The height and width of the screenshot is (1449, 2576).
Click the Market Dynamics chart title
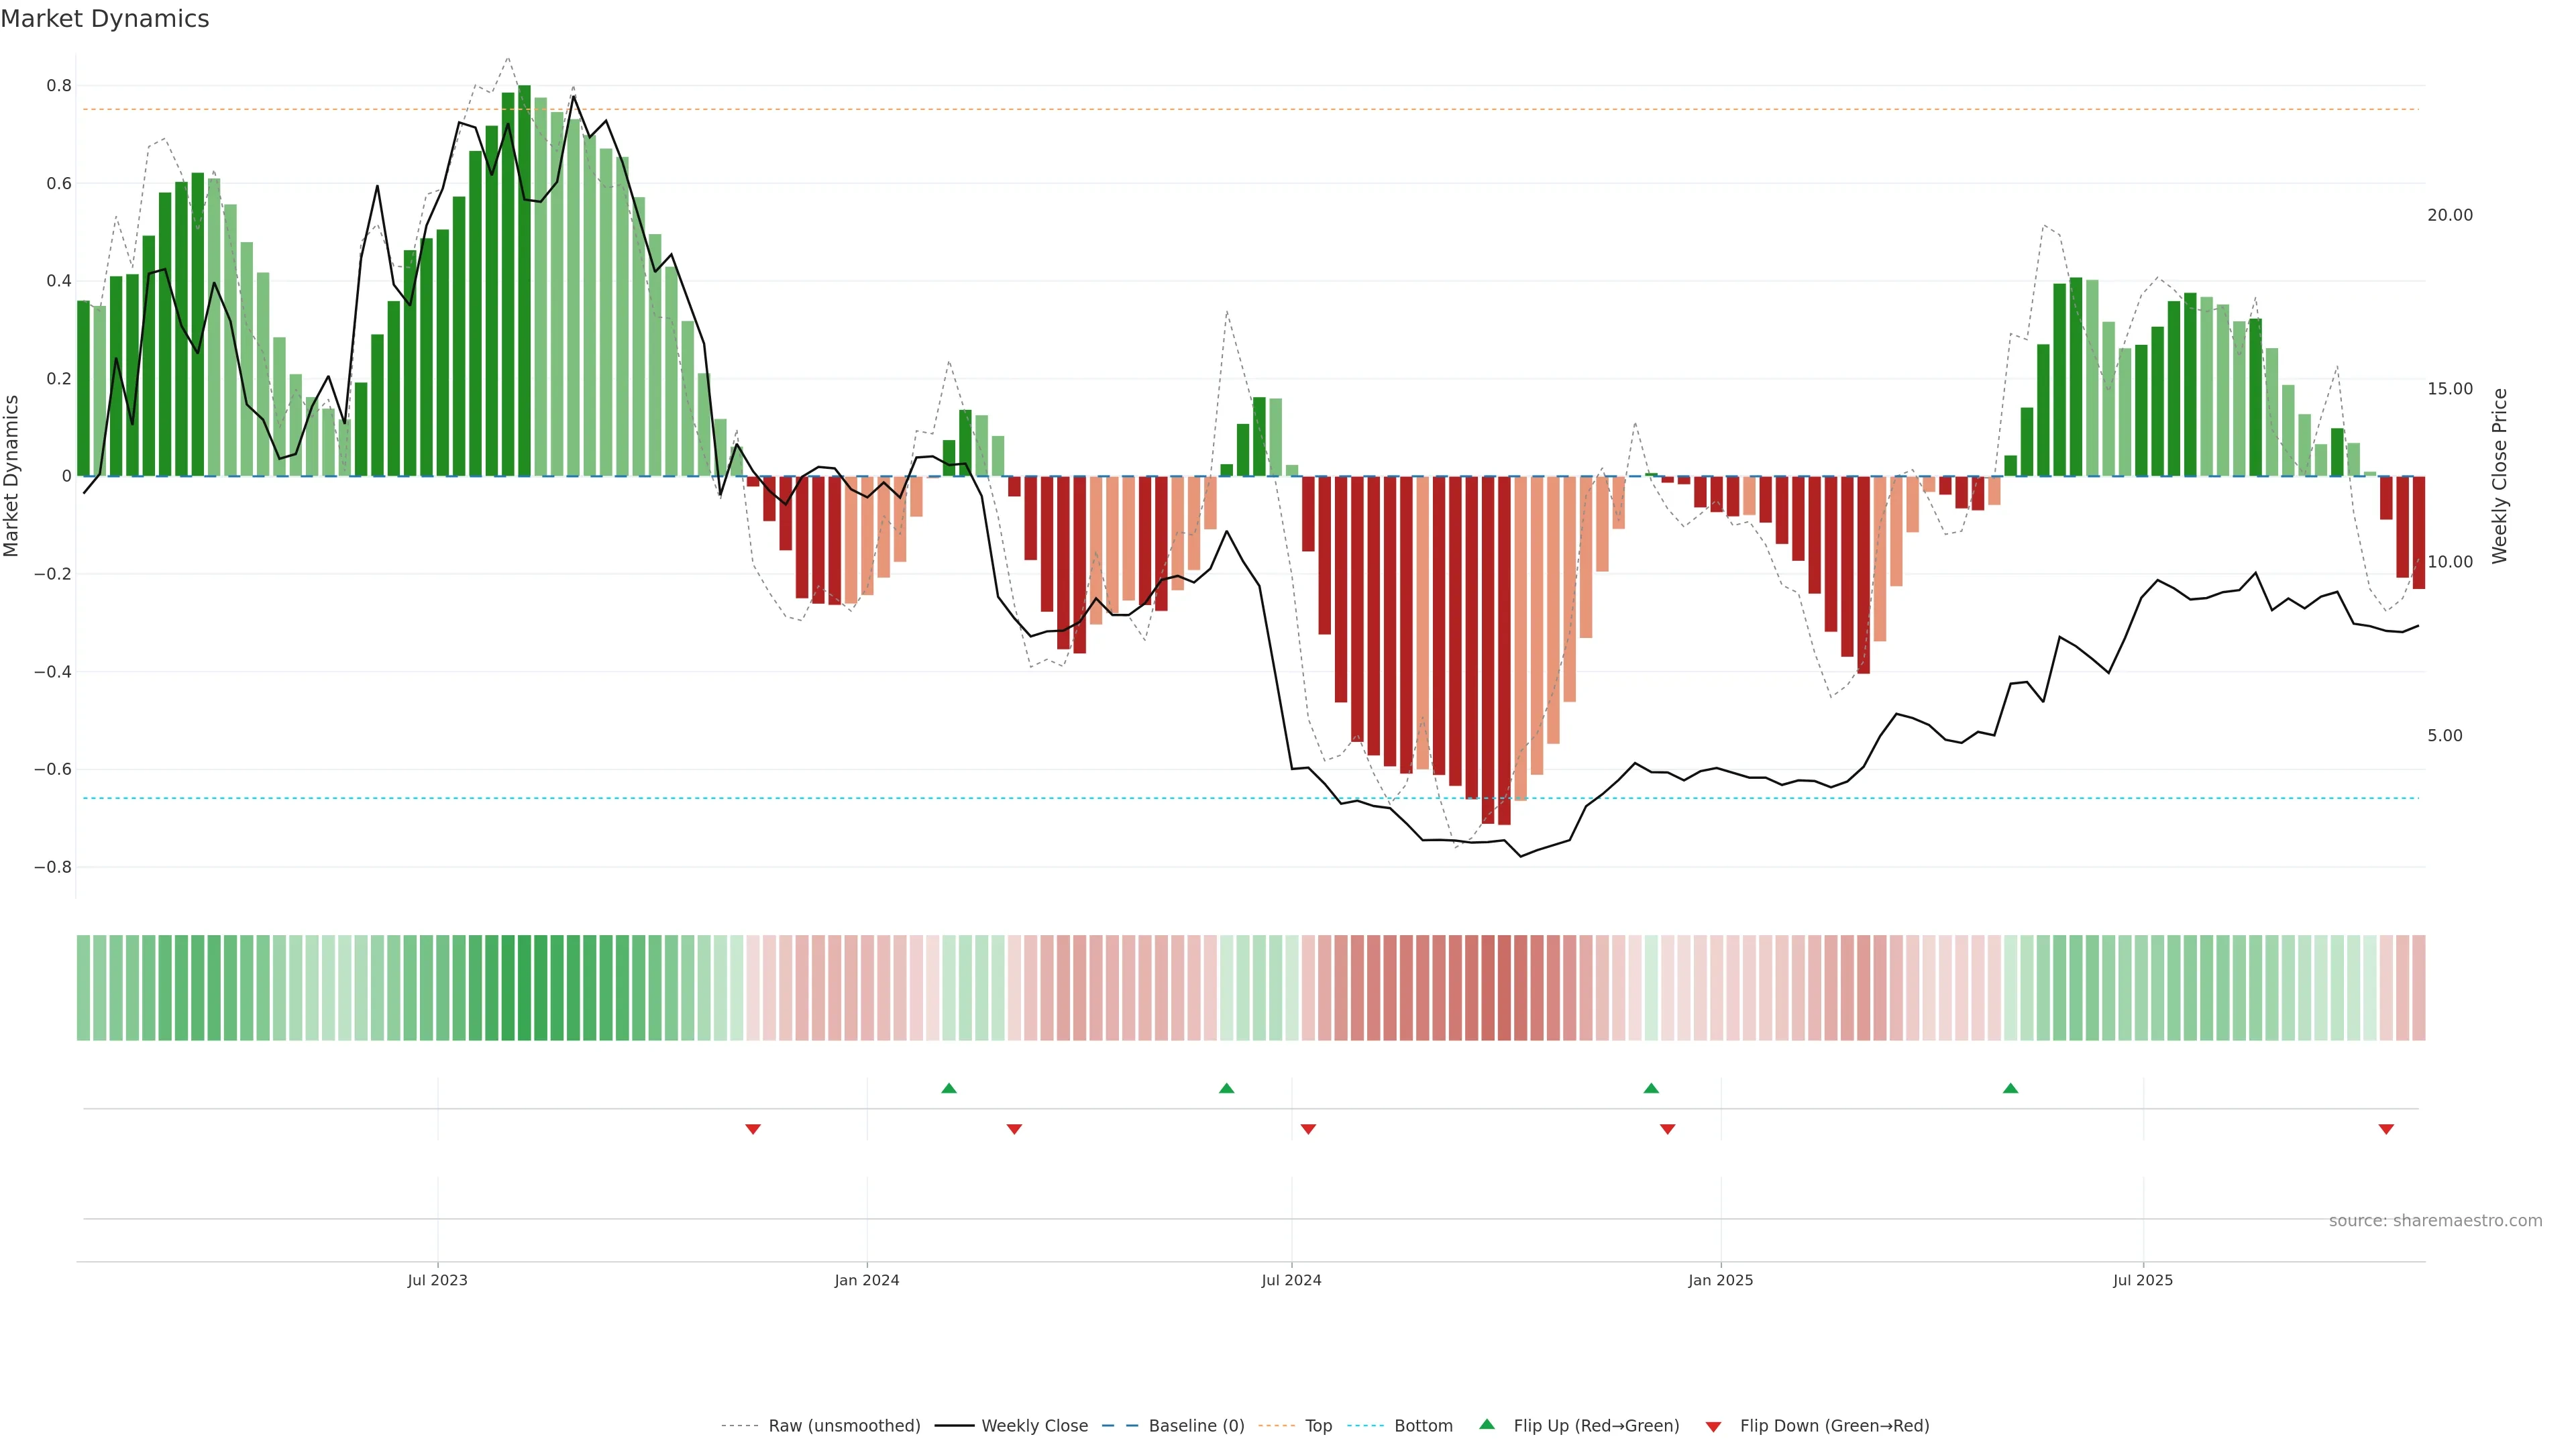click(x=105, y=19)
